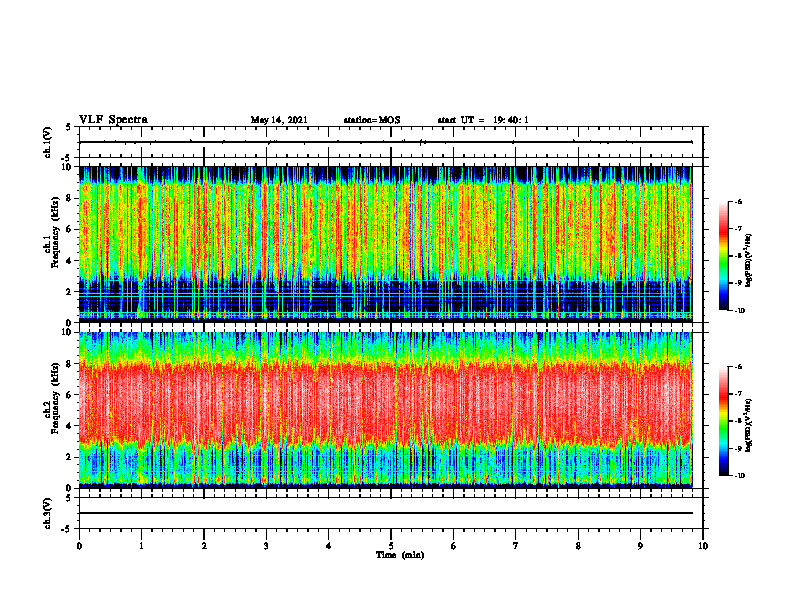Click the "0" tick label on the time axis
Viewport: 792px width, 612px height.
[x=79, y=546]
